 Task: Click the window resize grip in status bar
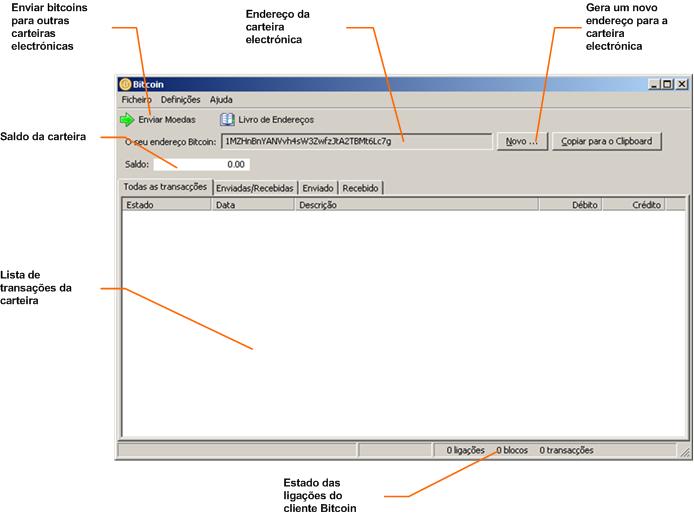684,452
